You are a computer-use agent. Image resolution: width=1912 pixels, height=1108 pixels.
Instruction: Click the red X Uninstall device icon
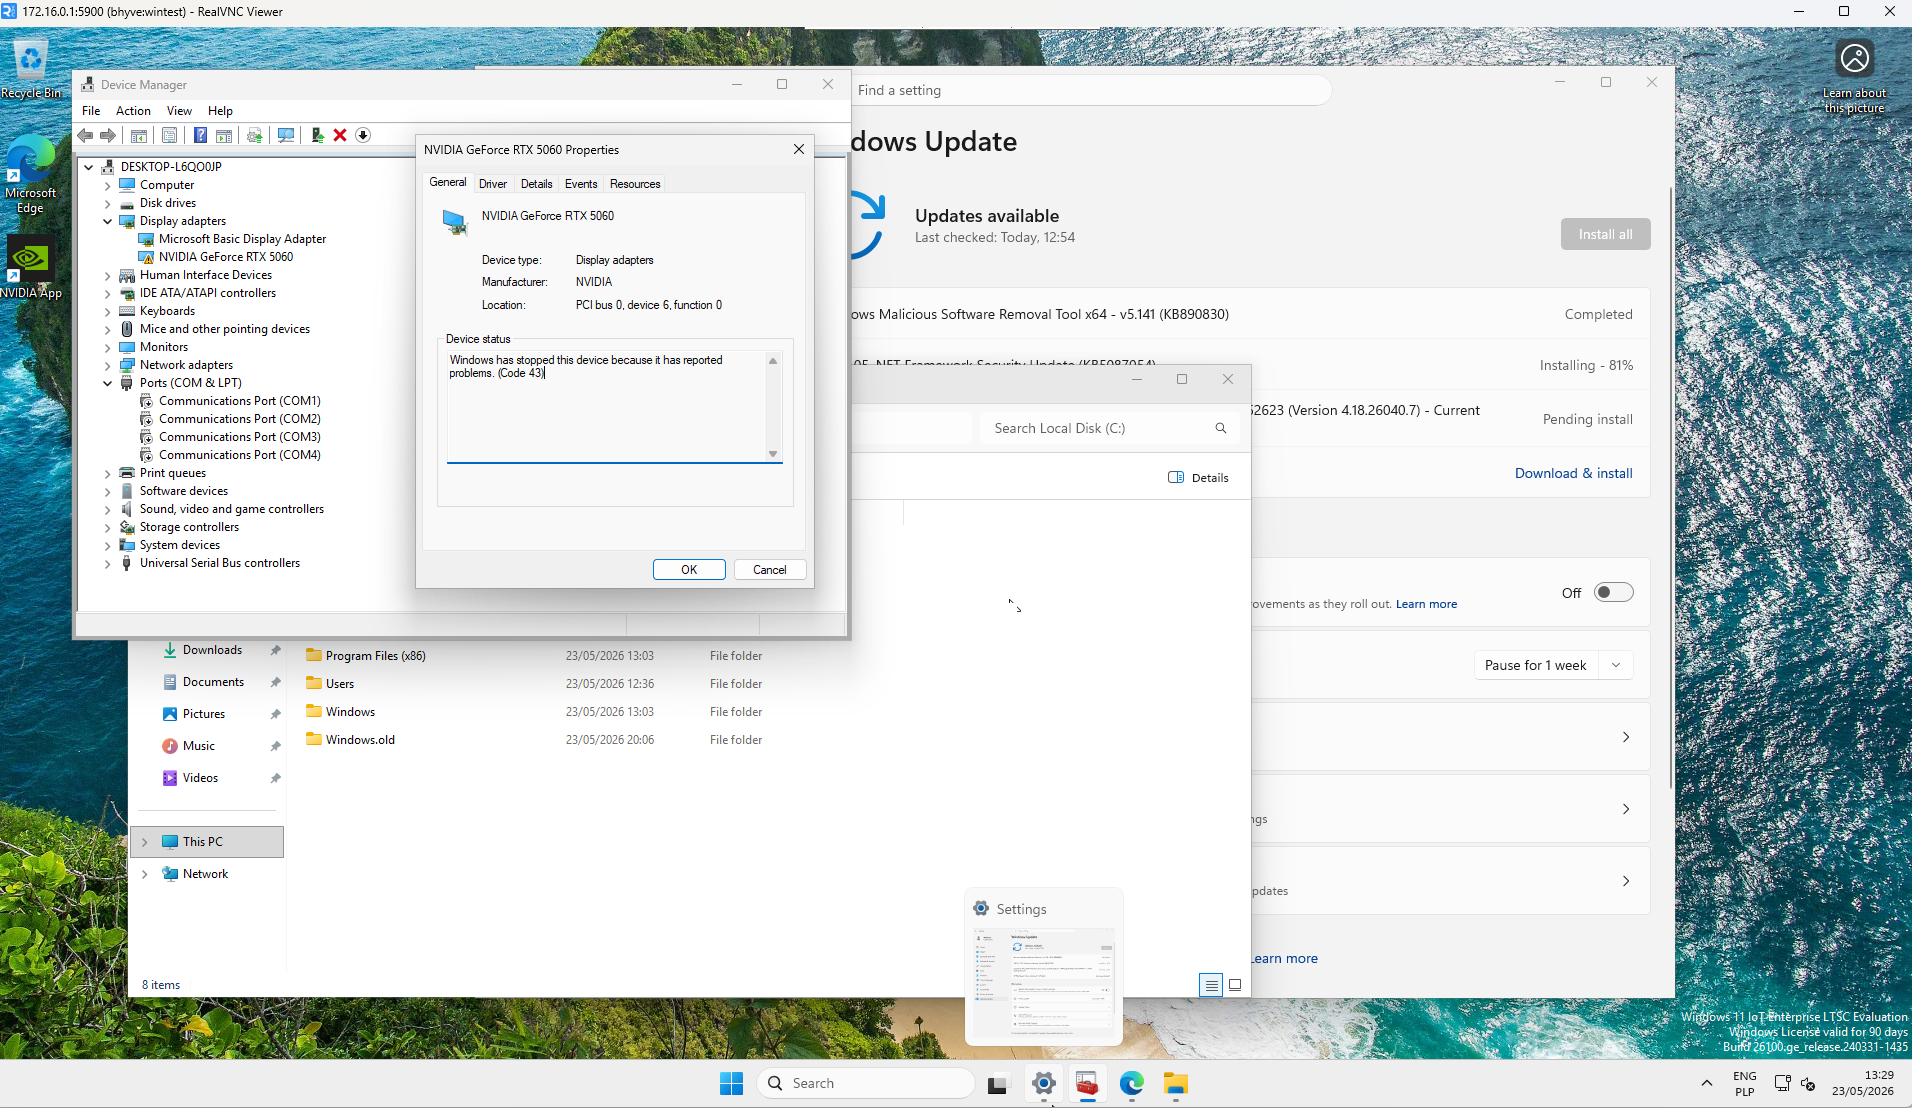tap(340, 135)
